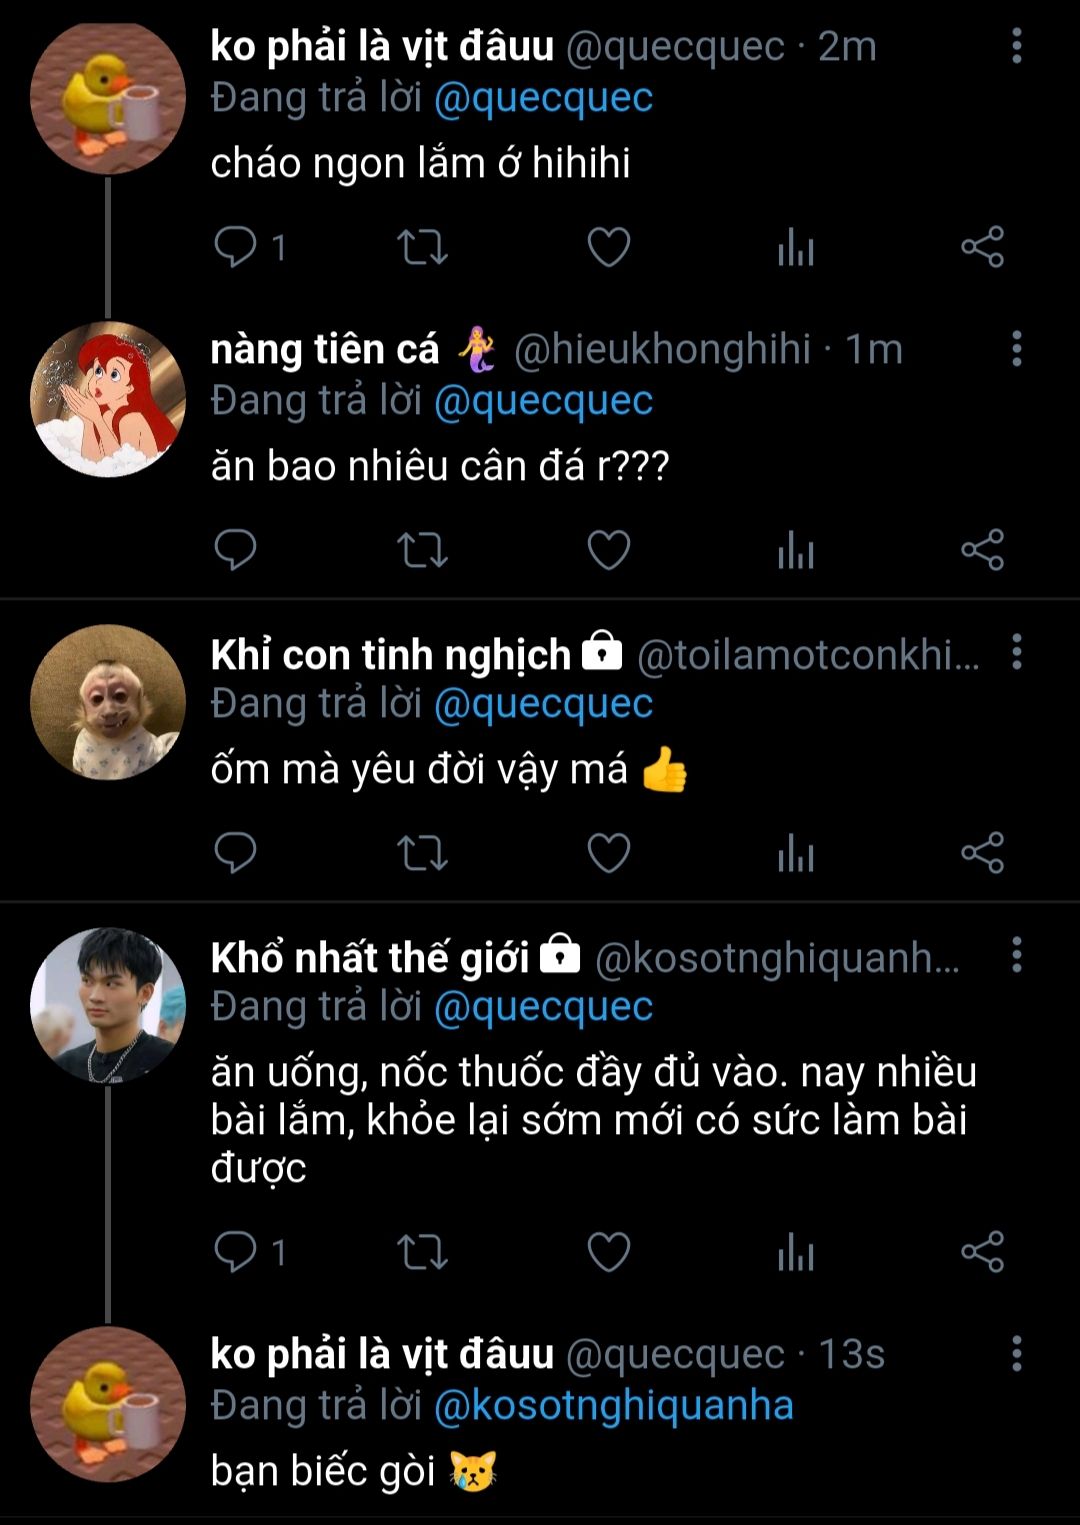Retweet Khổ nhất thế giới's reply

pos(422,1252)
